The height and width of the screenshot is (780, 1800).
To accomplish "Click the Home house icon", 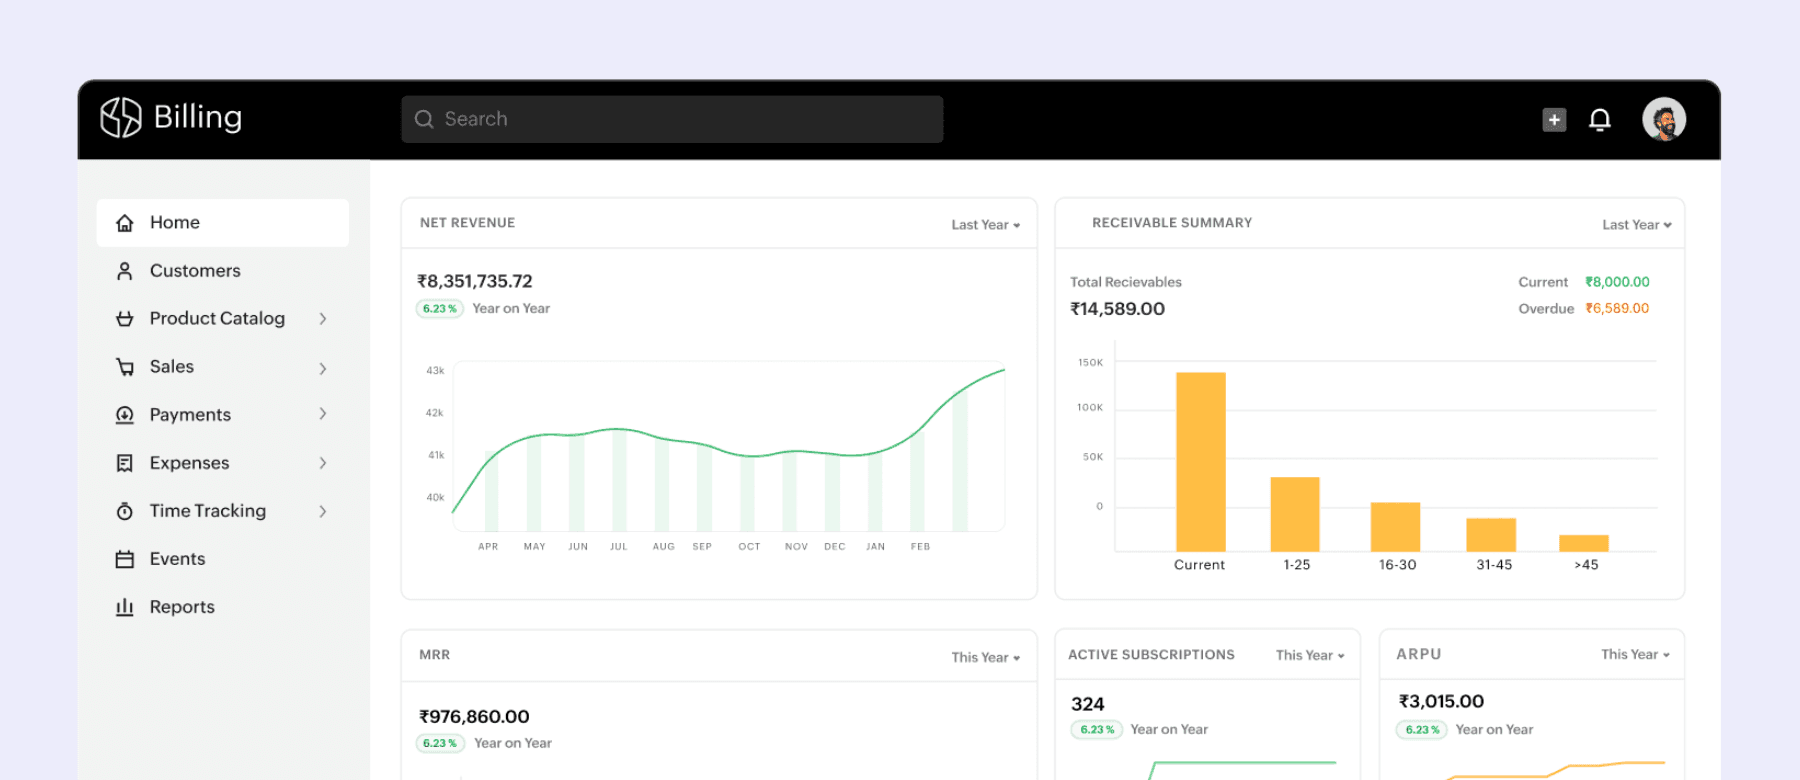I will [125, 223].
